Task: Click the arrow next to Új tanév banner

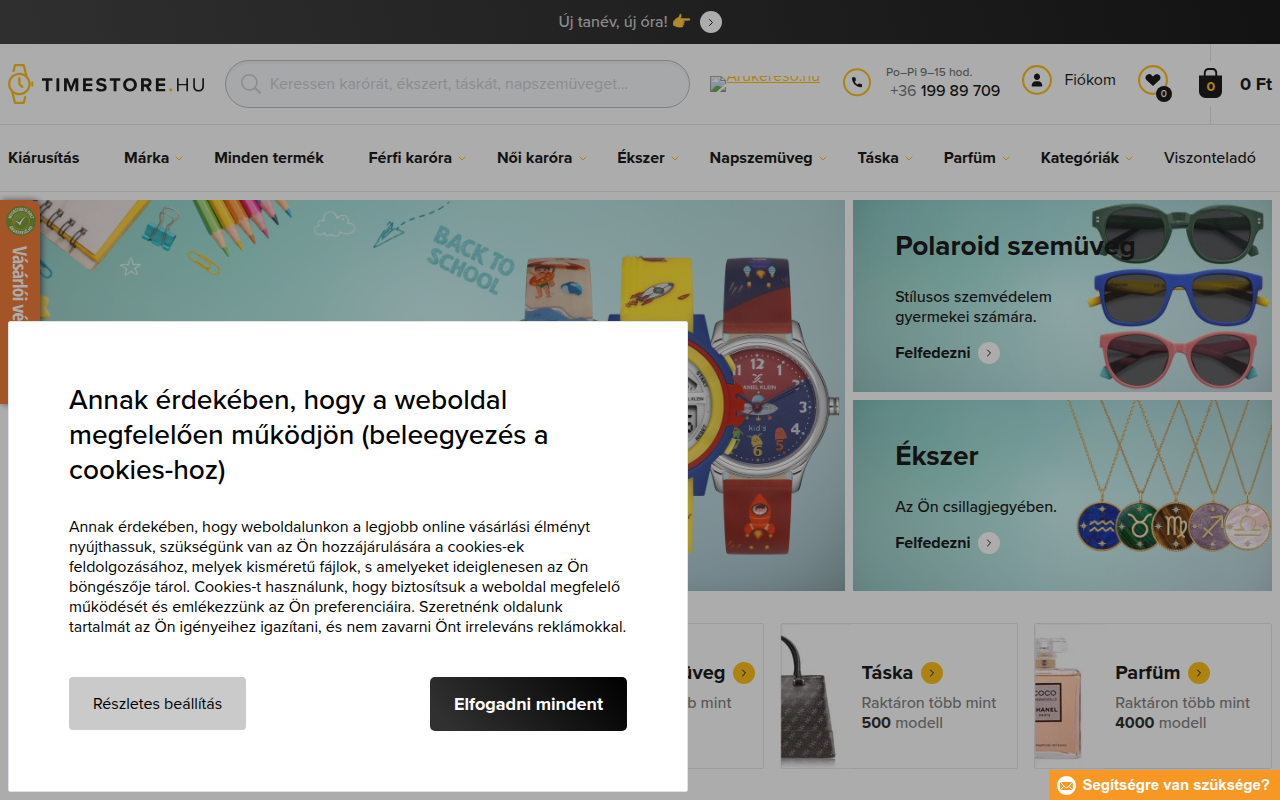Action: 711,22
